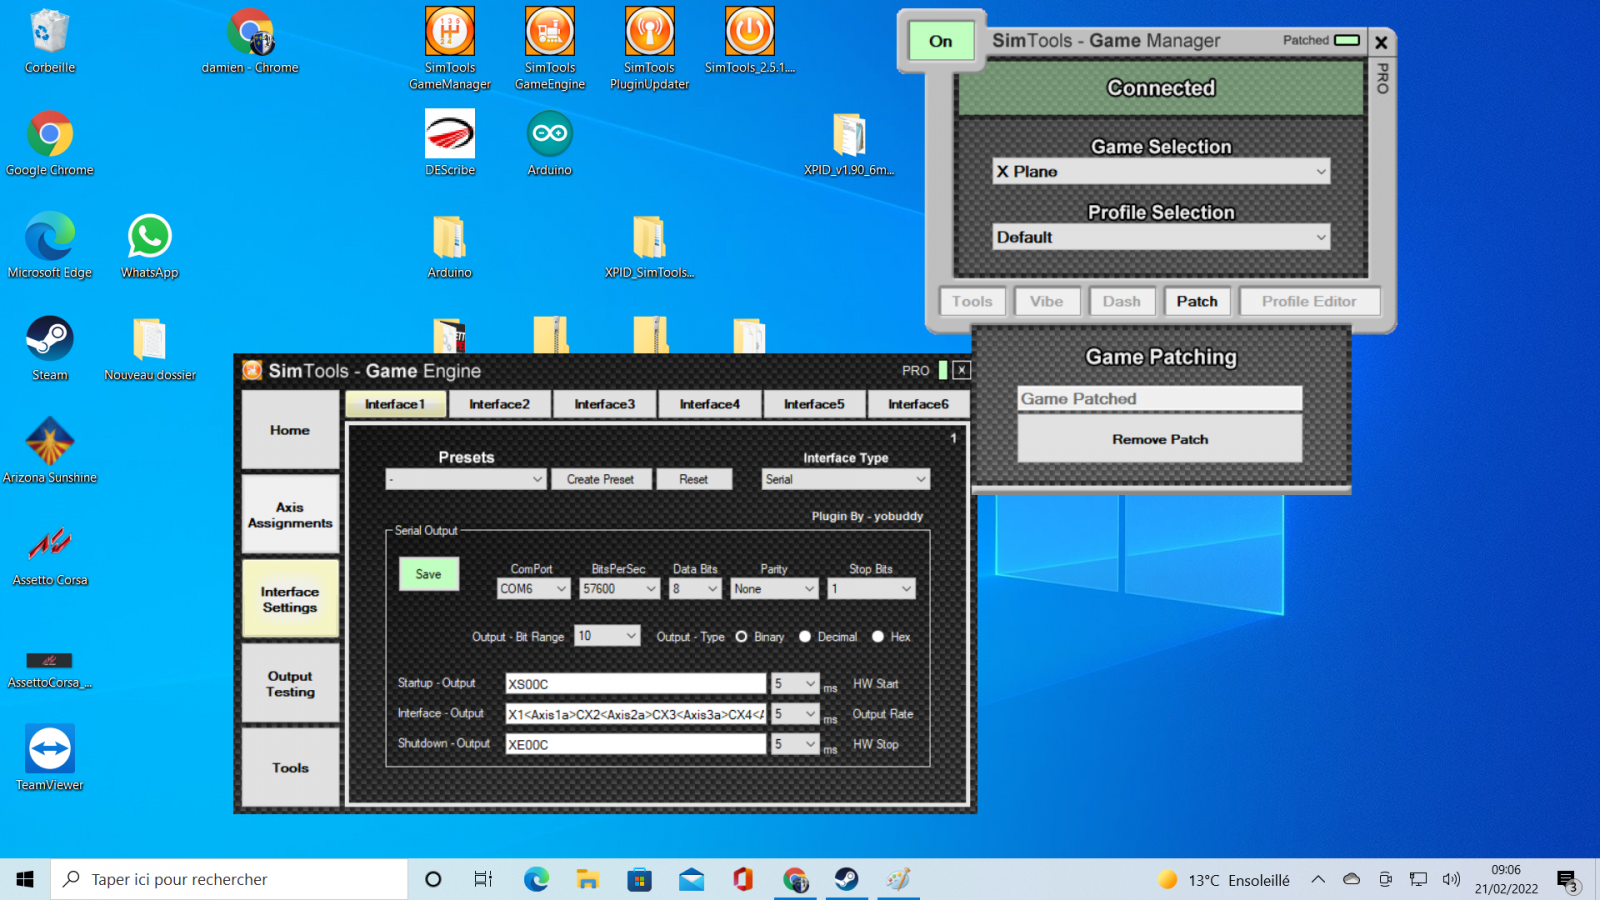The height and width of the screenshot is (900, 1600).
Task: Open Office icon in taskbar
Action: click(x=743, y=879)
